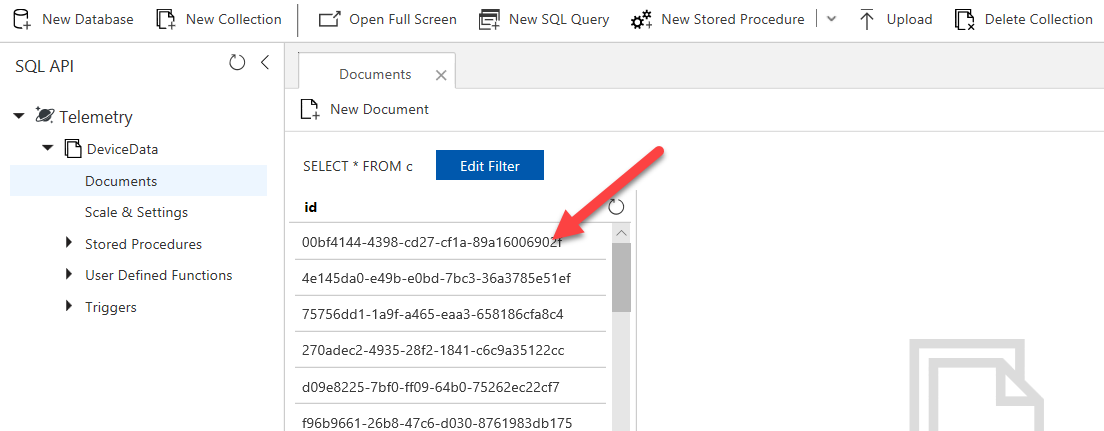
Task: Select the Stored Procedures tree item
Action: (x=144, y=244)
